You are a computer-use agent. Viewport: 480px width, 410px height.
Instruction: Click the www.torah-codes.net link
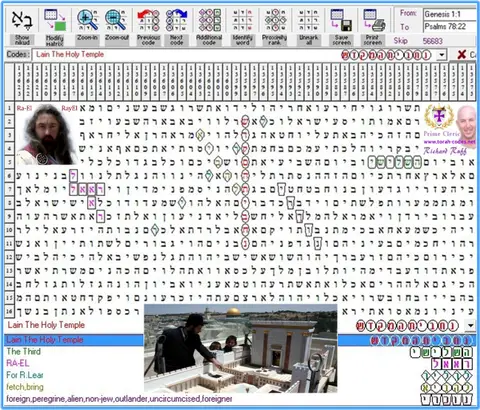click(x=449, y=142)
